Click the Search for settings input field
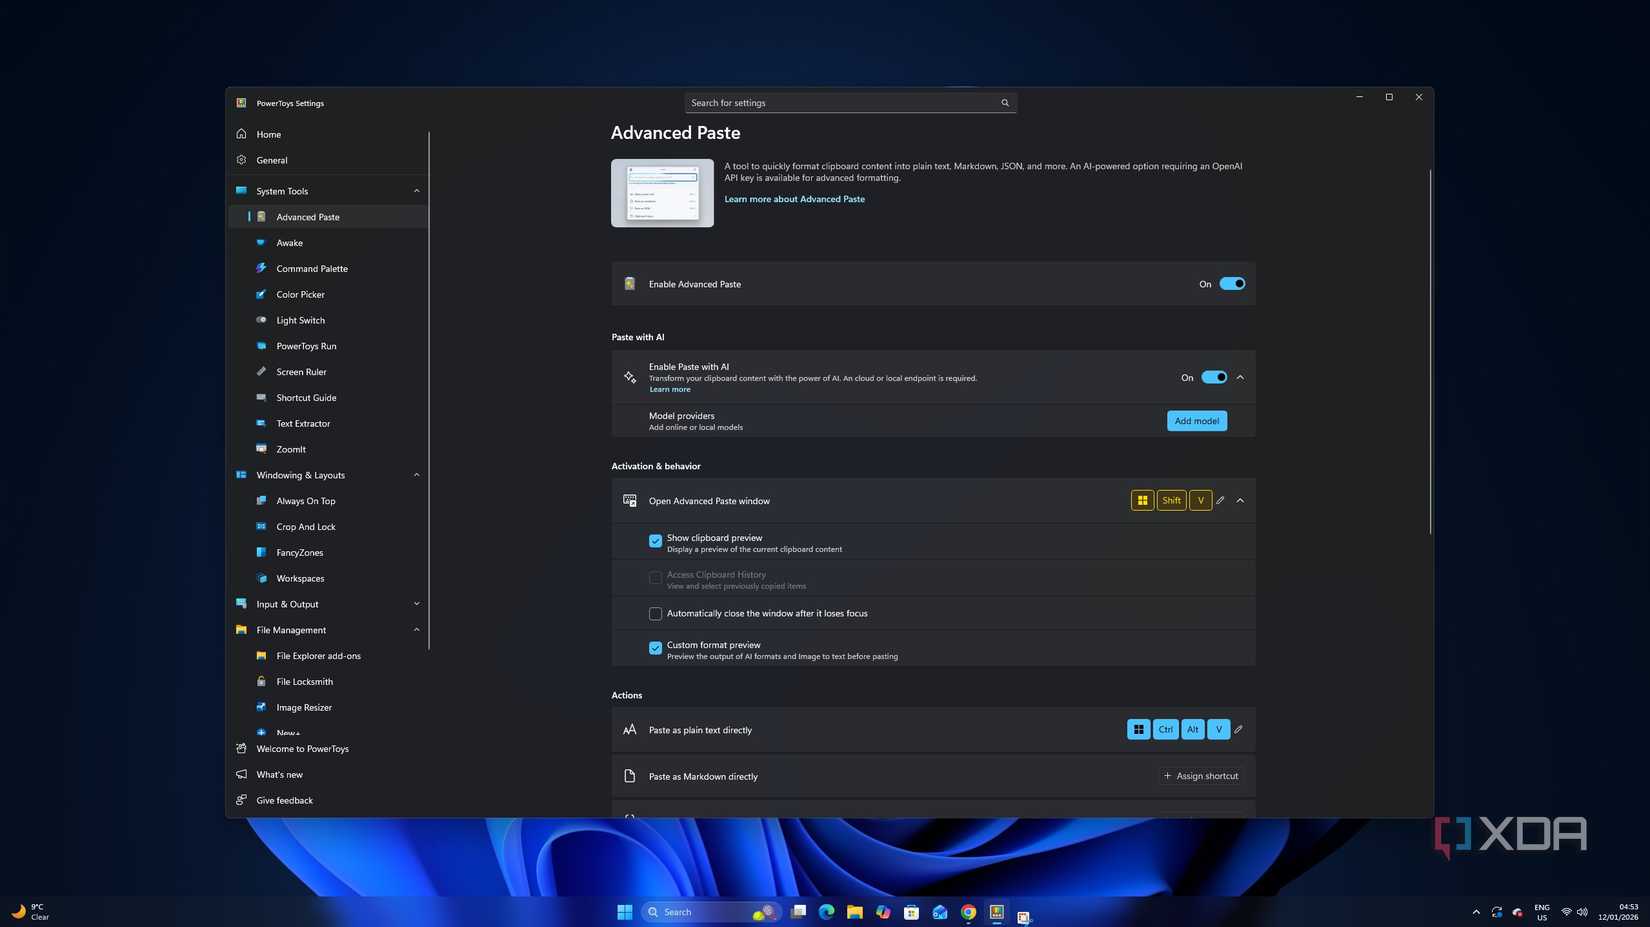The image size is (1650, 927). pos(845,102)
